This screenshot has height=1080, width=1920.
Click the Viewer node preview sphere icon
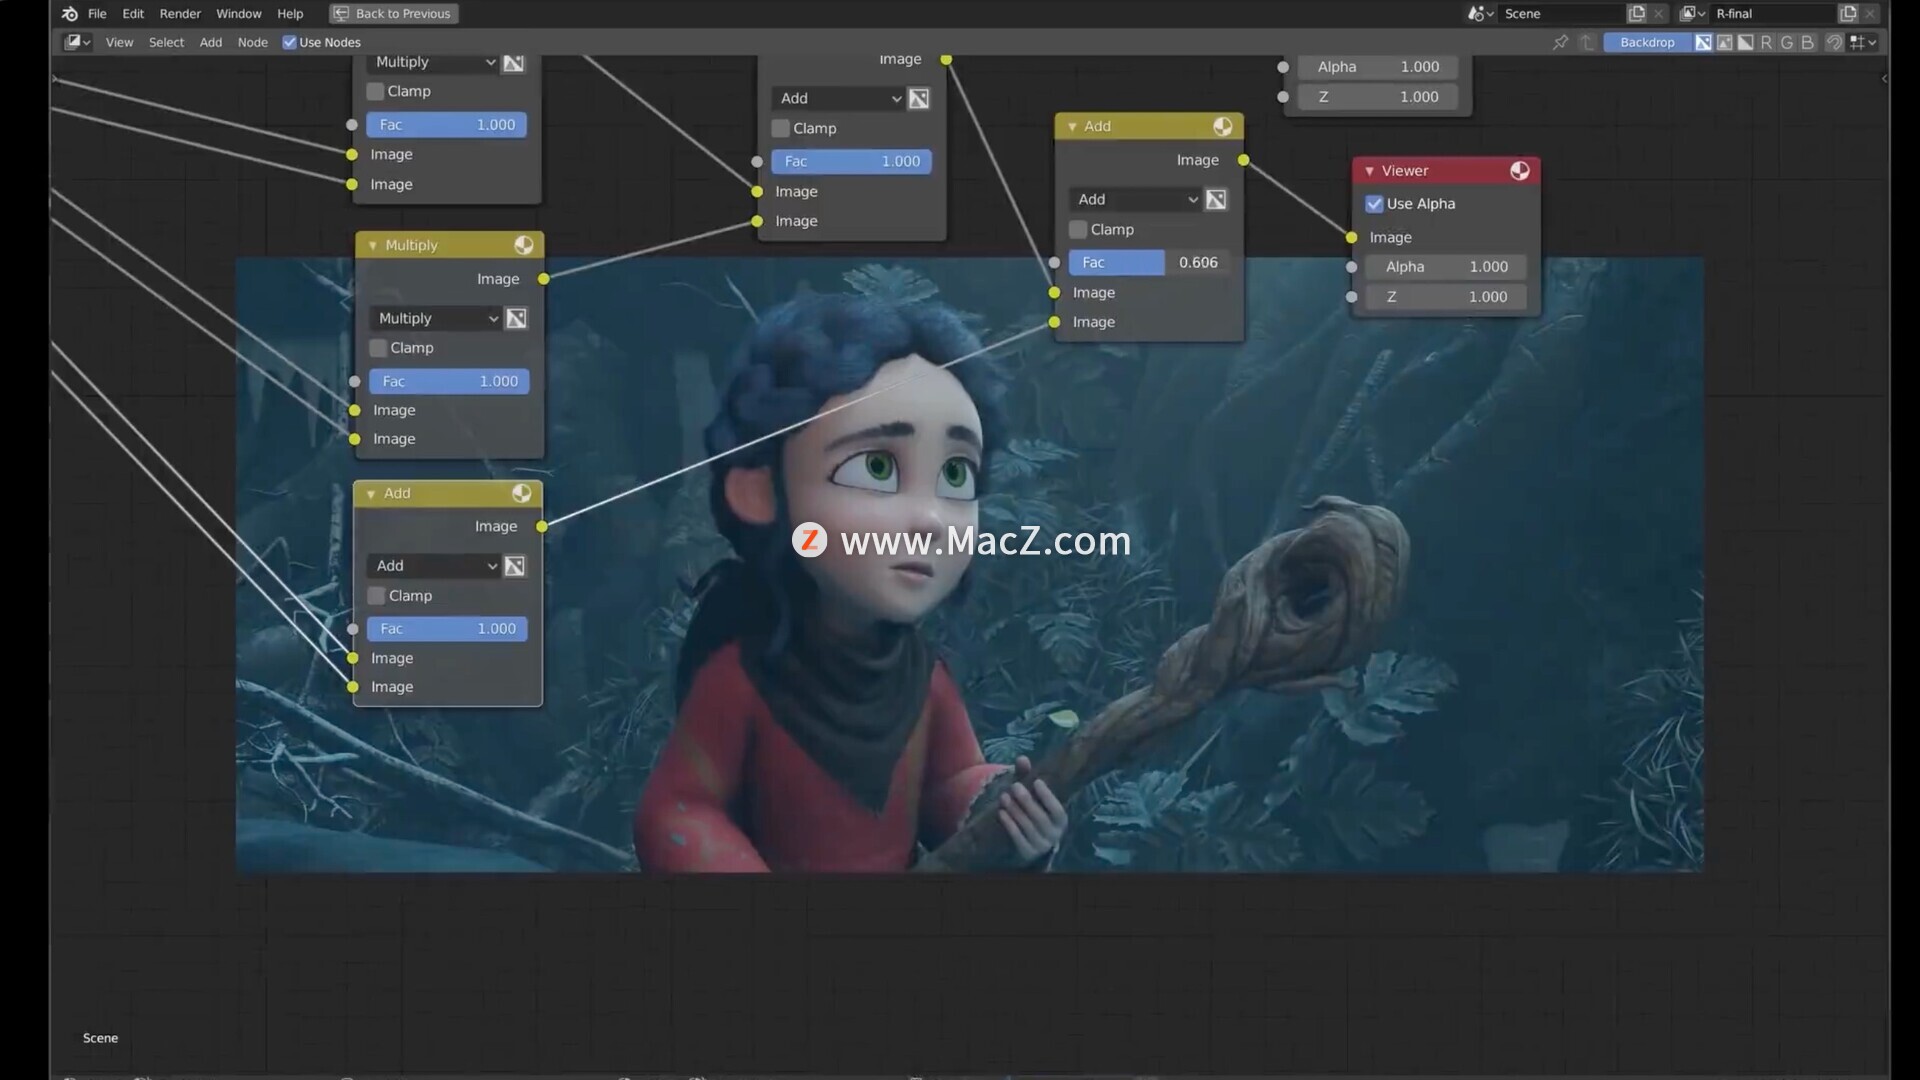(x=1519, y=171)
